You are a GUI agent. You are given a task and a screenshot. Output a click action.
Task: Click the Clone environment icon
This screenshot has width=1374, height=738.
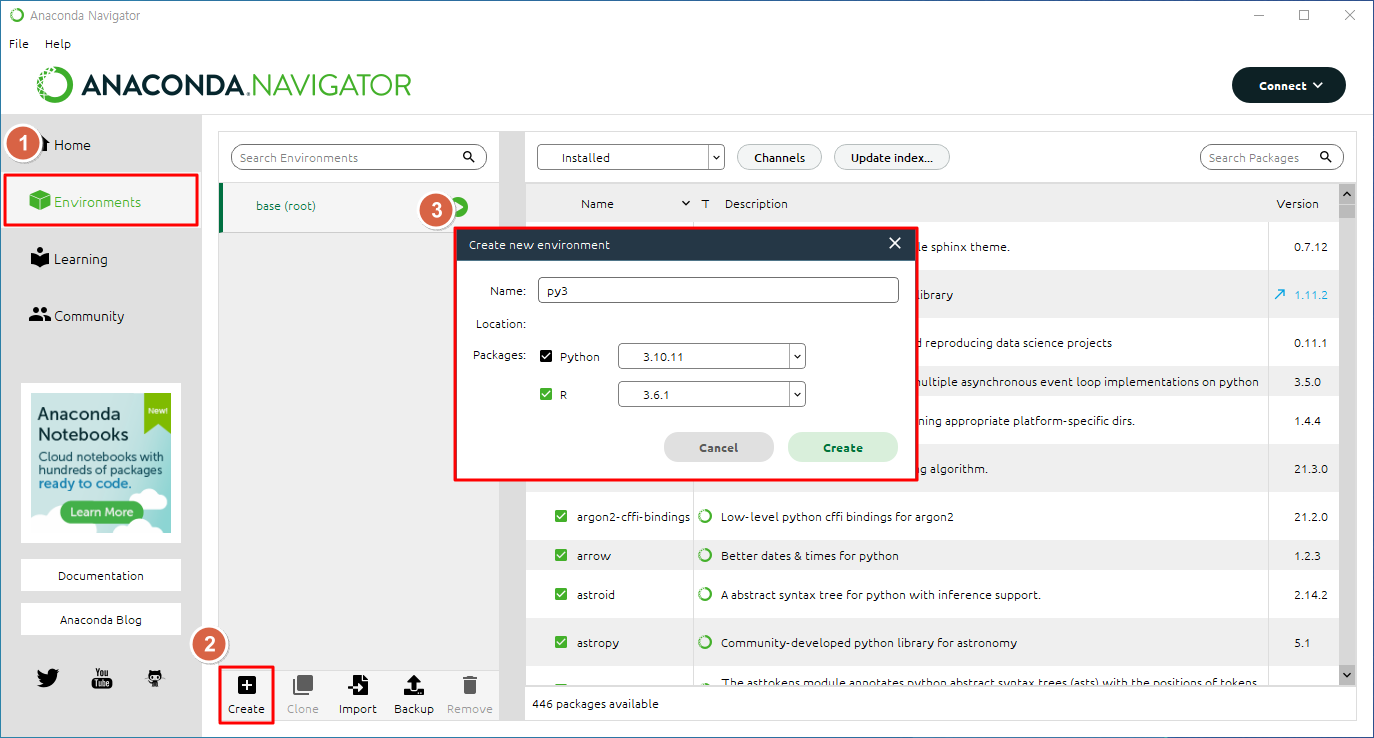pyautogui.click(x=302, y=685)
